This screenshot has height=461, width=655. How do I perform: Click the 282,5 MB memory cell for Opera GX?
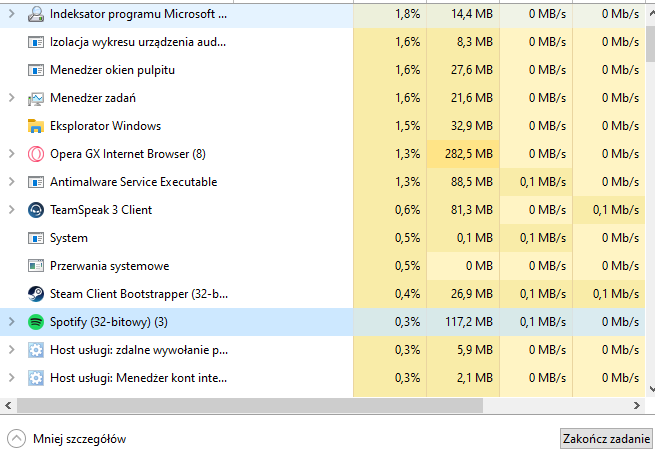pyautogui.click(x=463, y=154)
